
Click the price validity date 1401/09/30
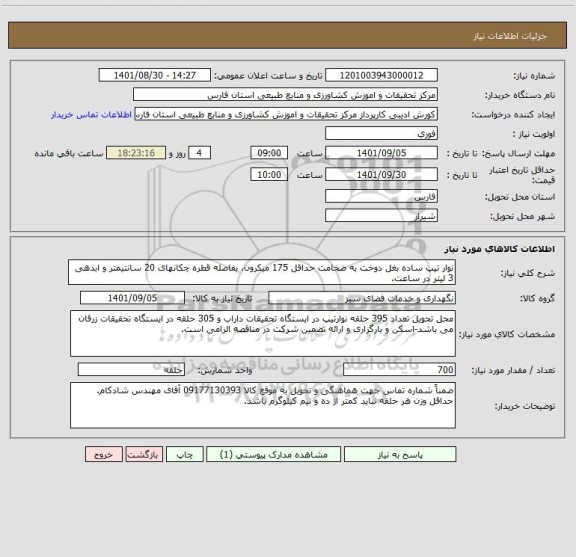381,175
